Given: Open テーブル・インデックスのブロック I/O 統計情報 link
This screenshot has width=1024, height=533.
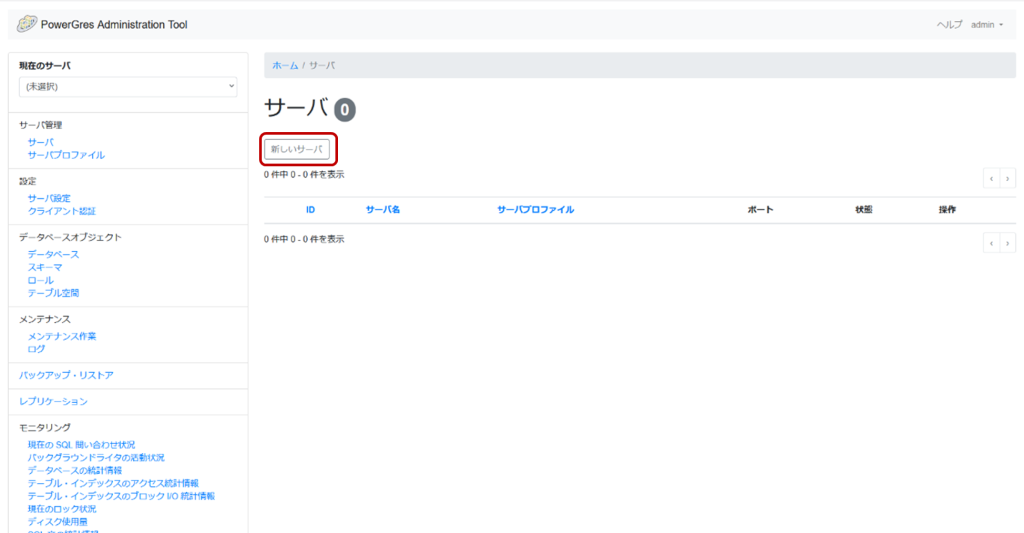Looking at the screenshot, I should click(121, 496).
